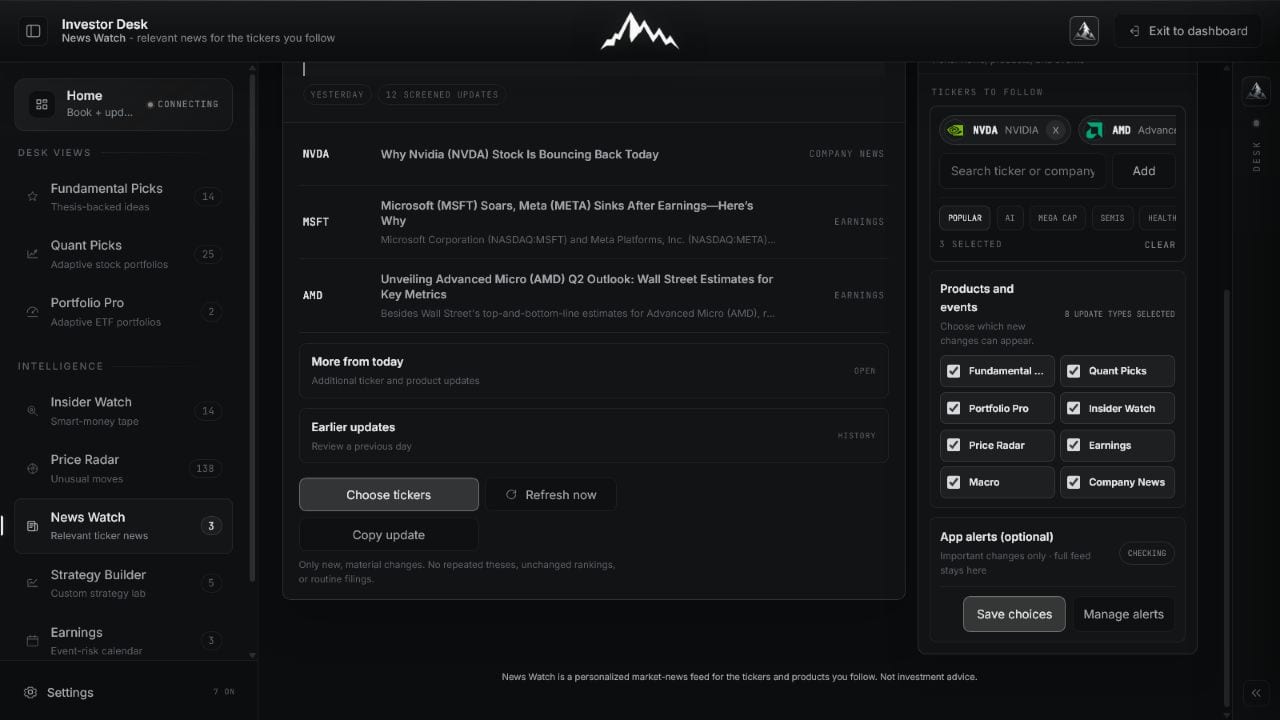Toggle the sidebar panel icon
The image size is (1280, 720).
click(33, 31)
